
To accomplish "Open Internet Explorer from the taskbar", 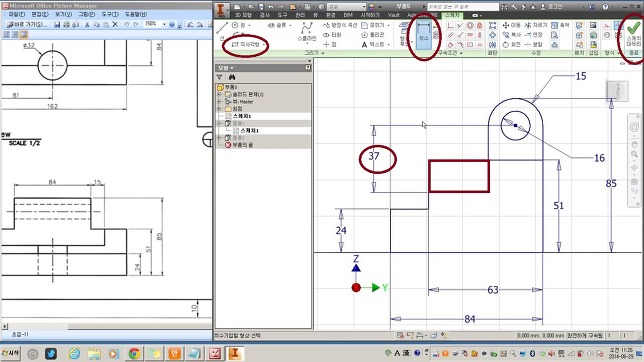I will click(74, 353).
